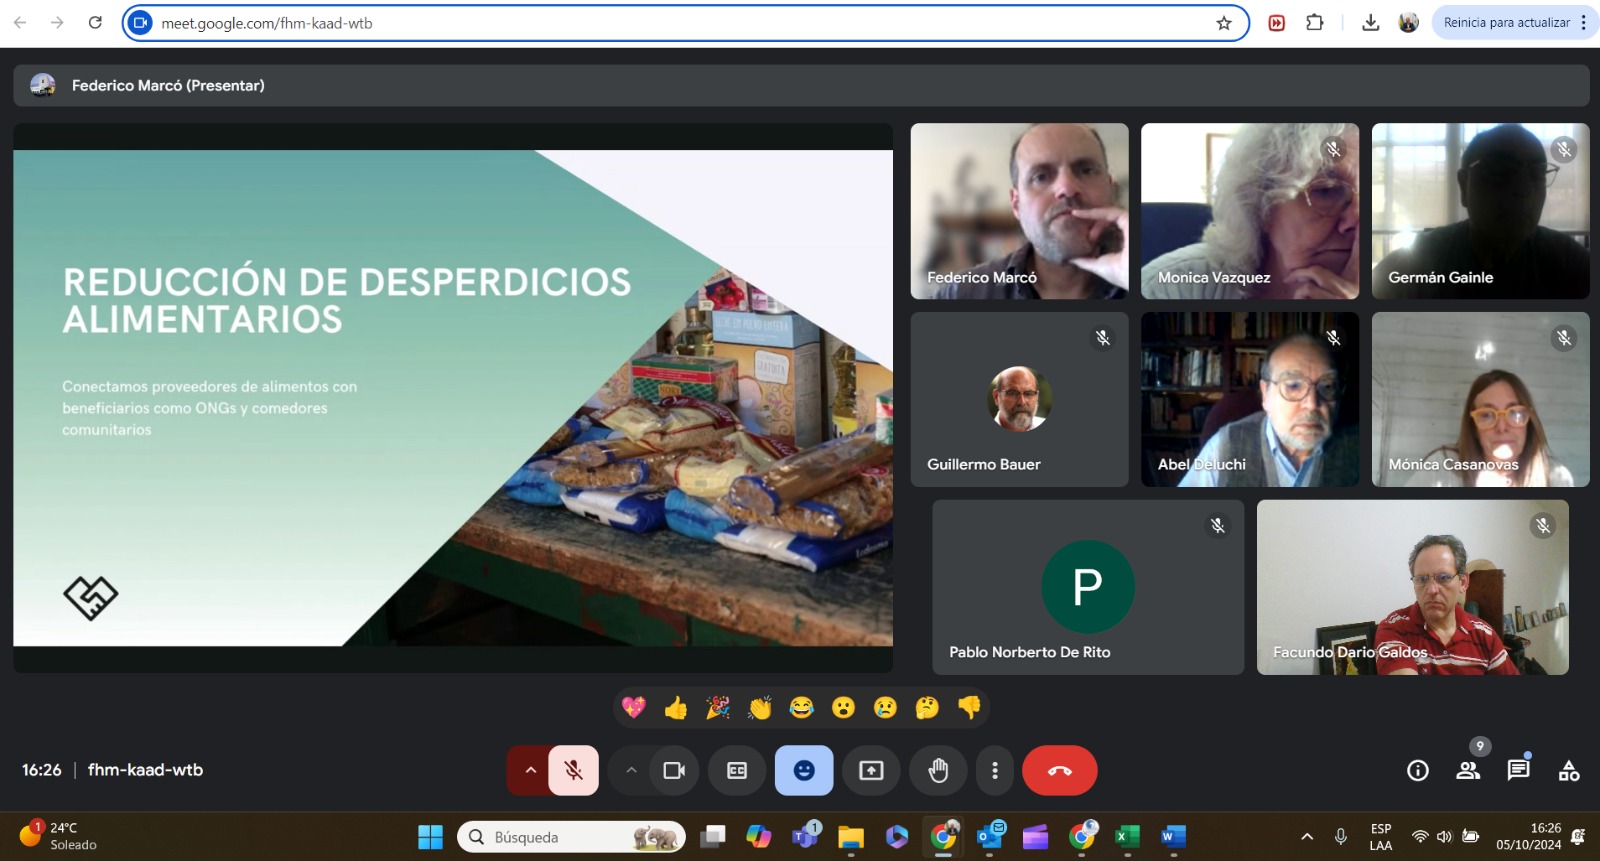Send the clapping hands reaction
1600x861 pixels.
pos(760,708)
